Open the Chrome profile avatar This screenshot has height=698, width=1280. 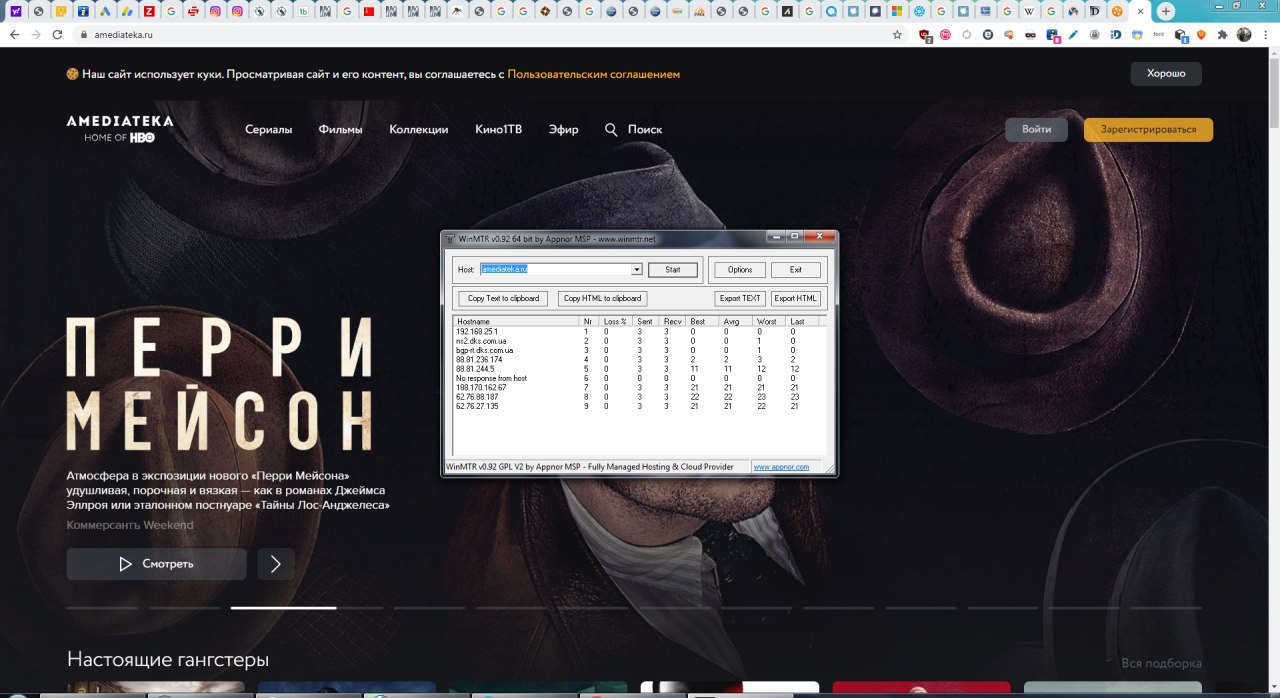click(x=1244, y=34)
